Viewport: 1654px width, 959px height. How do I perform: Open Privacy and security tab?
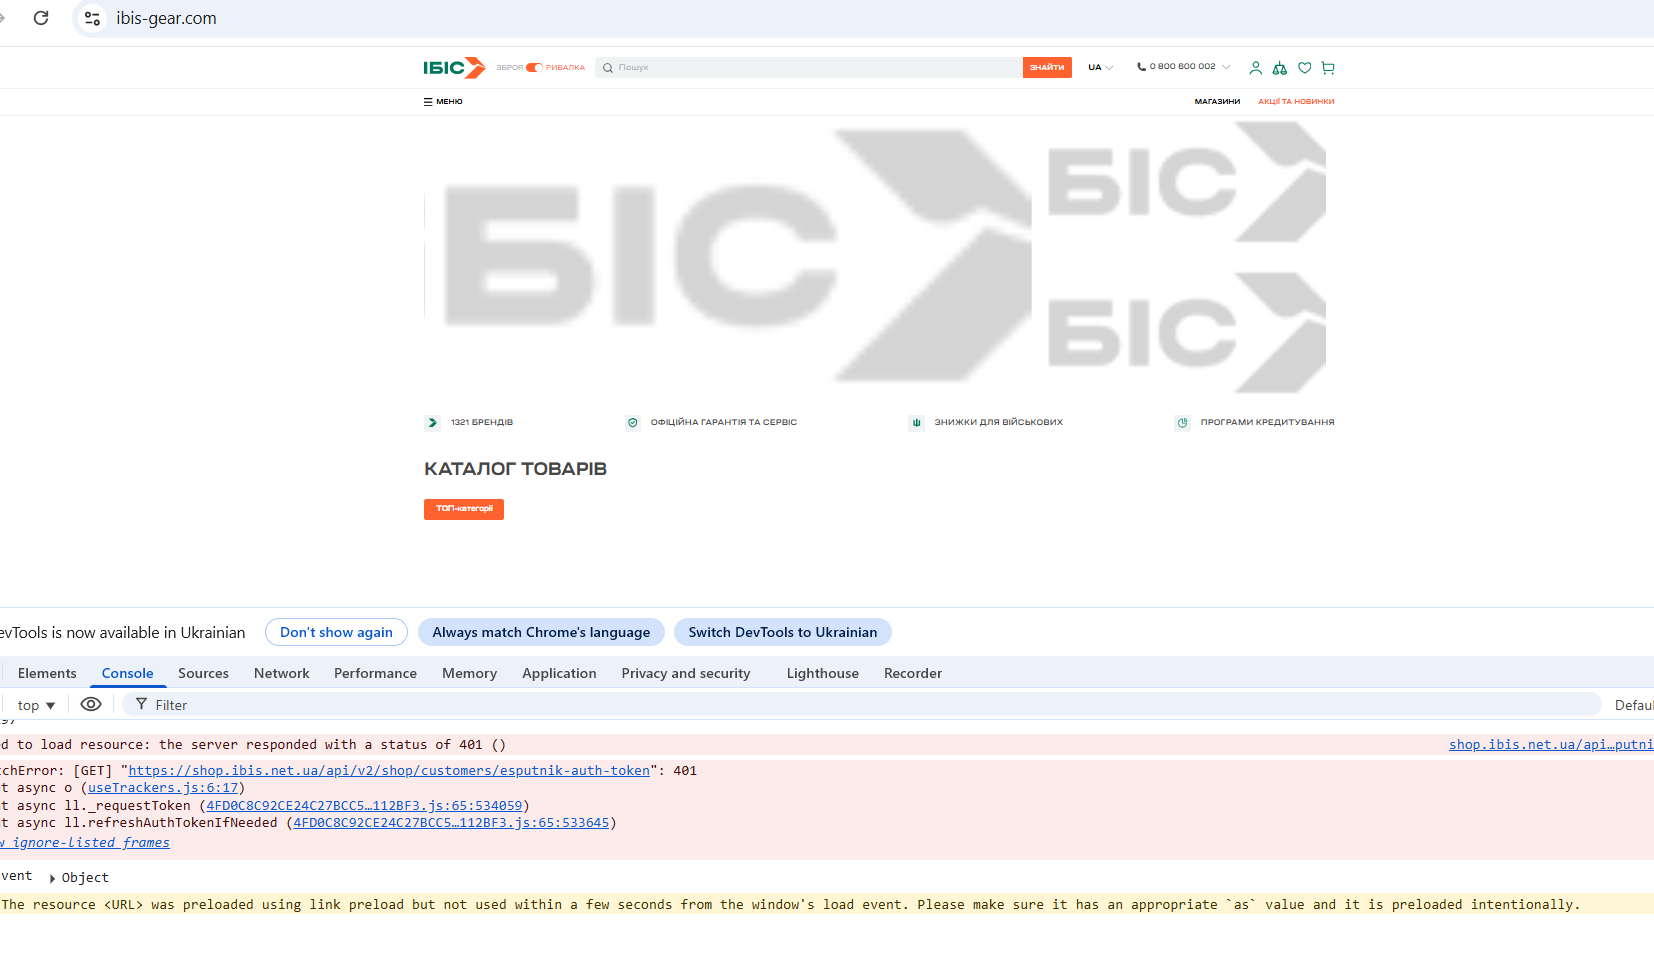pyautogui.click(x=686, y=673)
